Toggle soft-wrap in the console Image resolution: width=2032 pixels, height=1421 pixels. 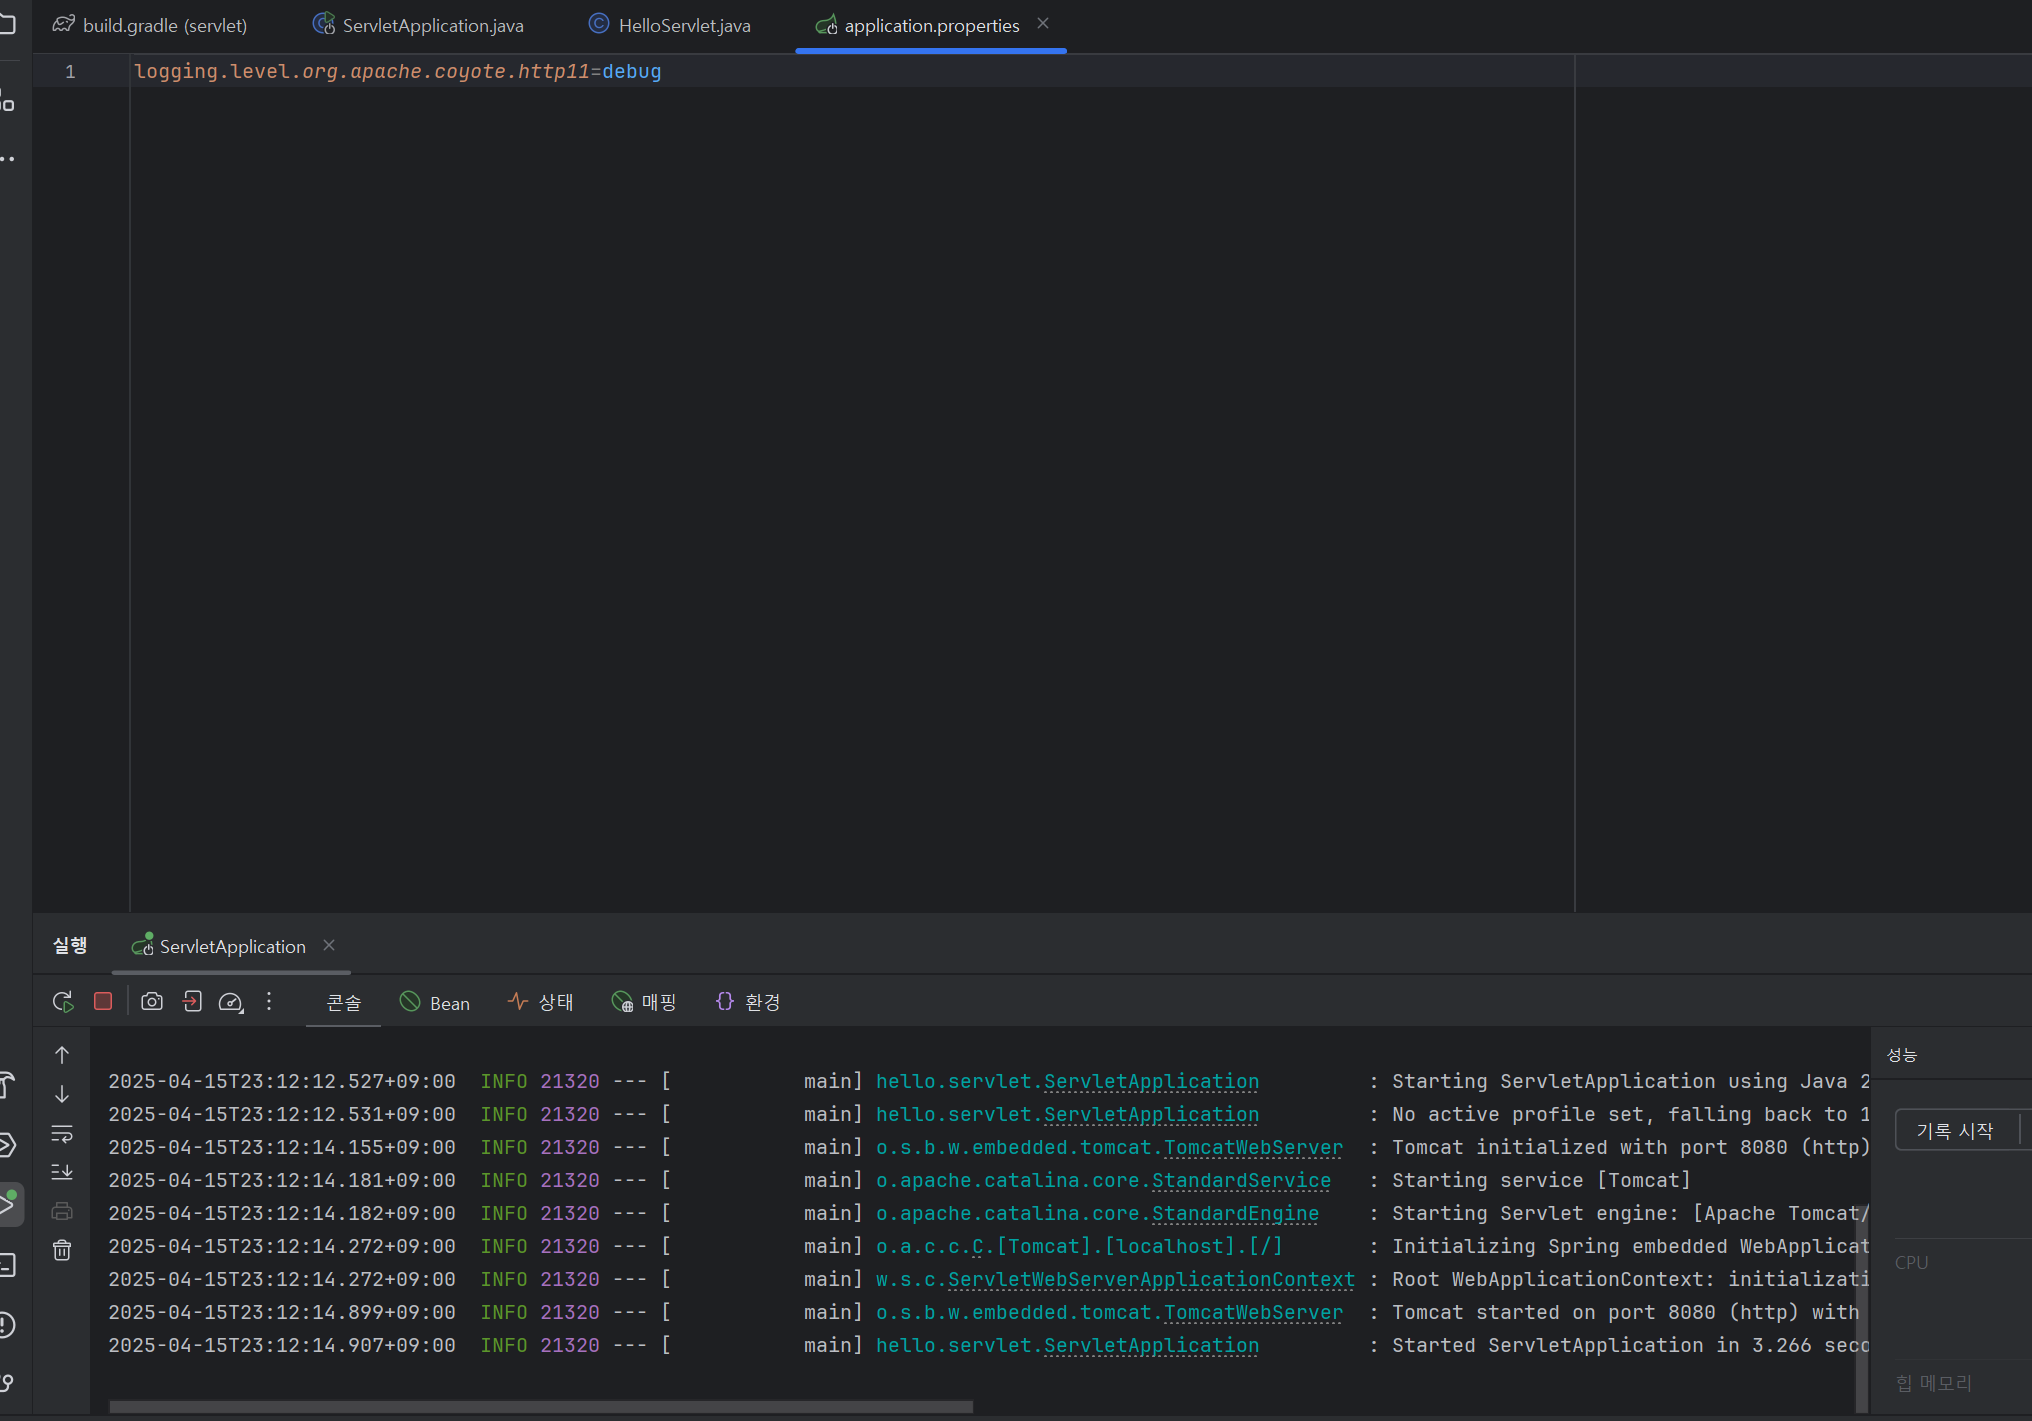(x=62, y=1133)
